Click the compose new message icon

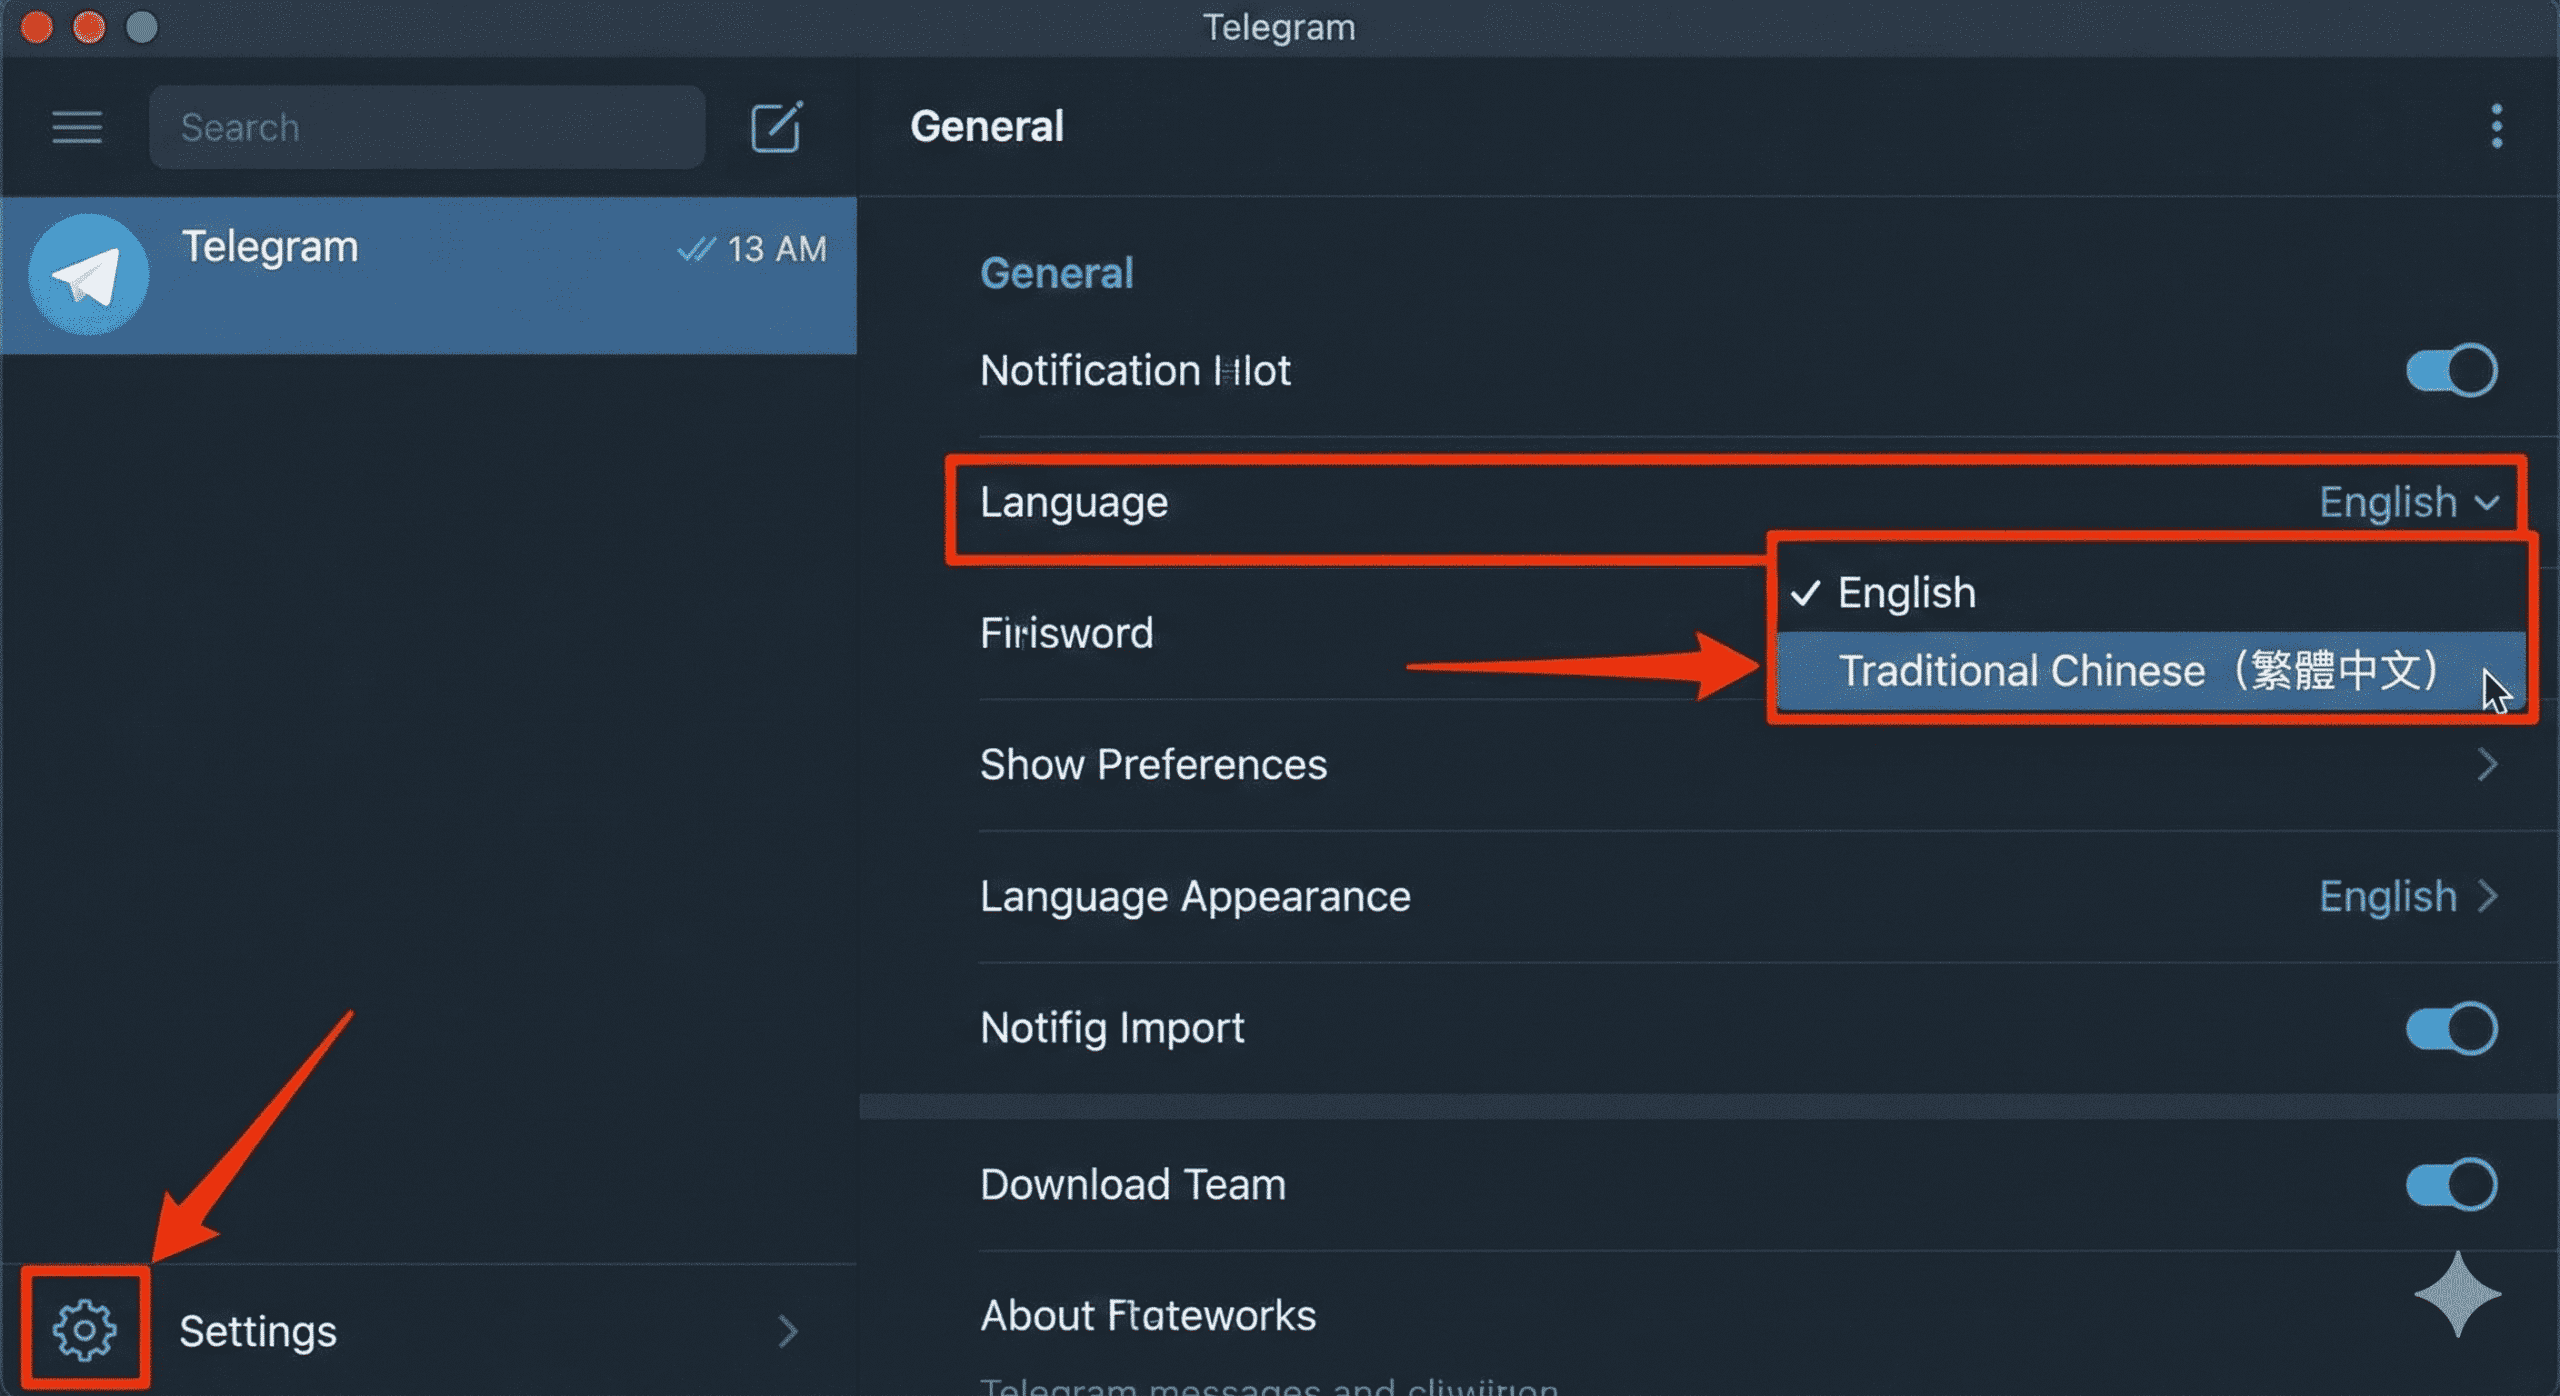click(x=777, y=126)
